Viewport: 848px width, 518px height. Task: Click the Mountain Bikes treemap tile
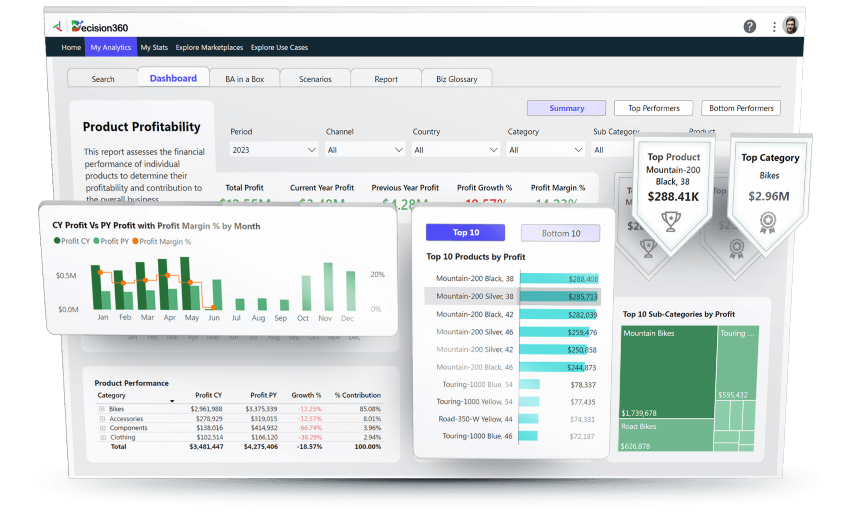coord(665,370)
